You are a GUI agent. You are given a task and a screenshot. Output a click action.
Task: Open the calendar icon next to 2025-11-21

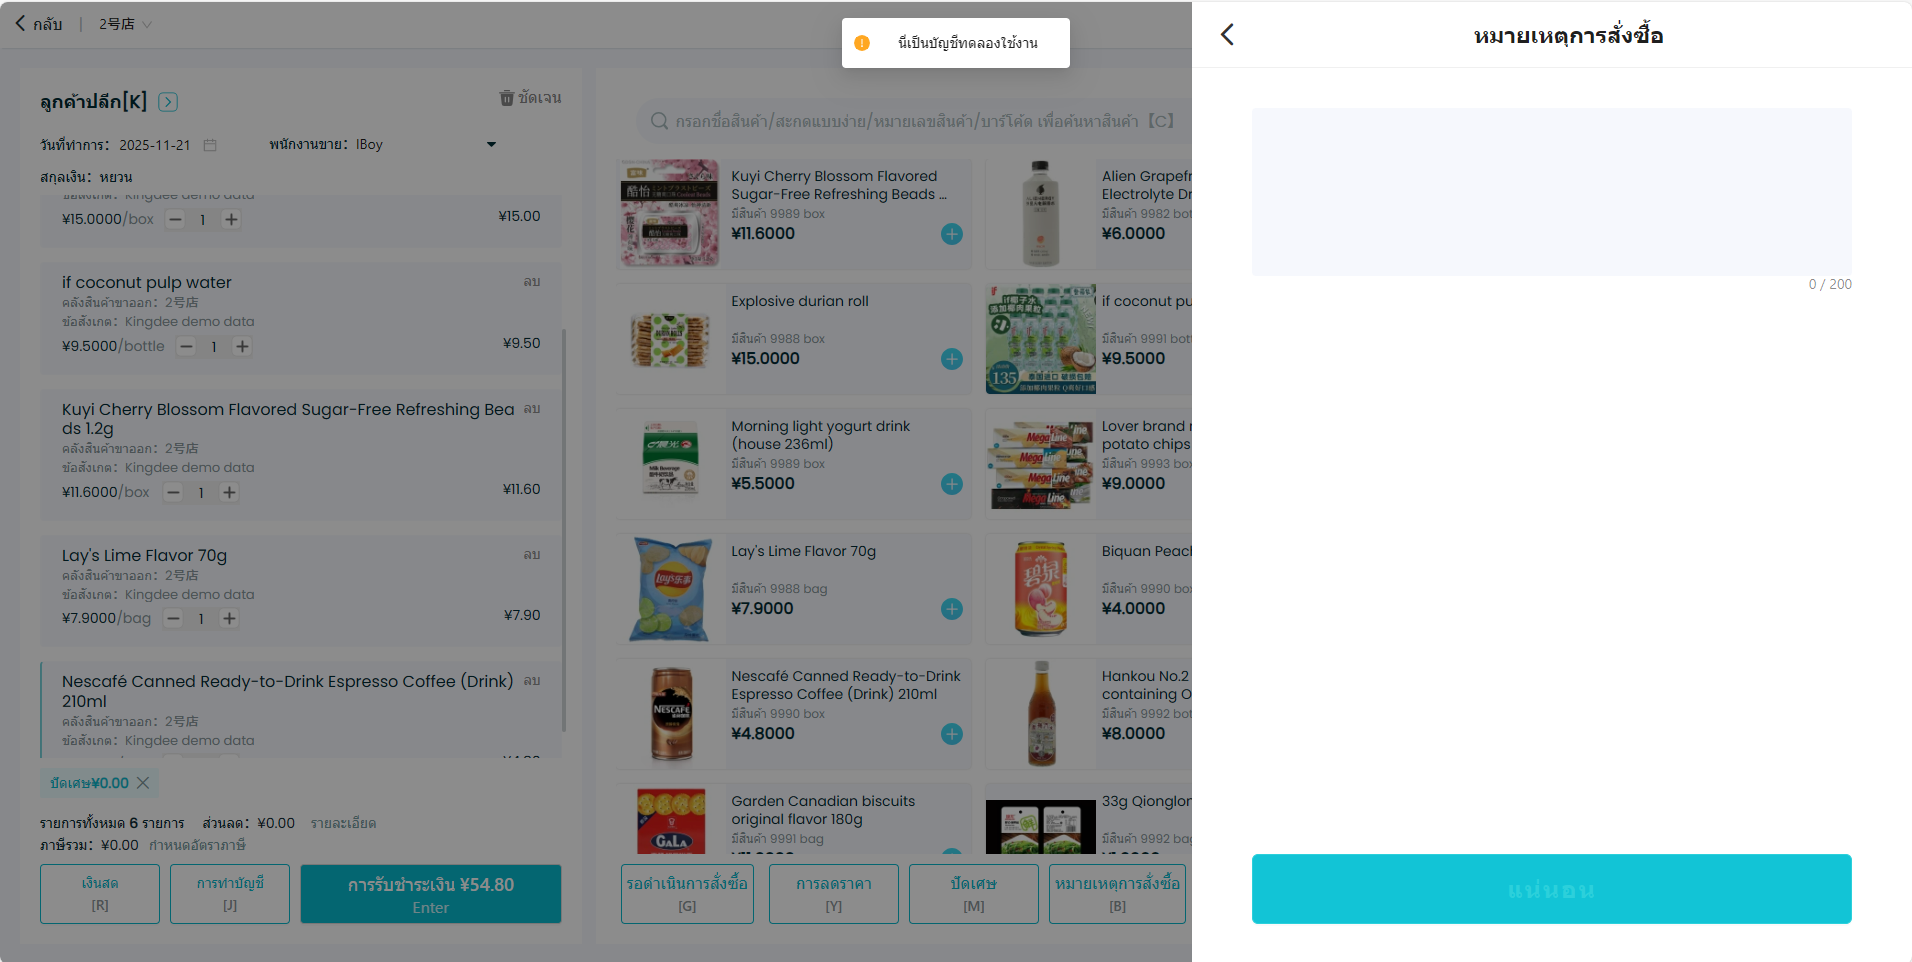coord(210,145)
